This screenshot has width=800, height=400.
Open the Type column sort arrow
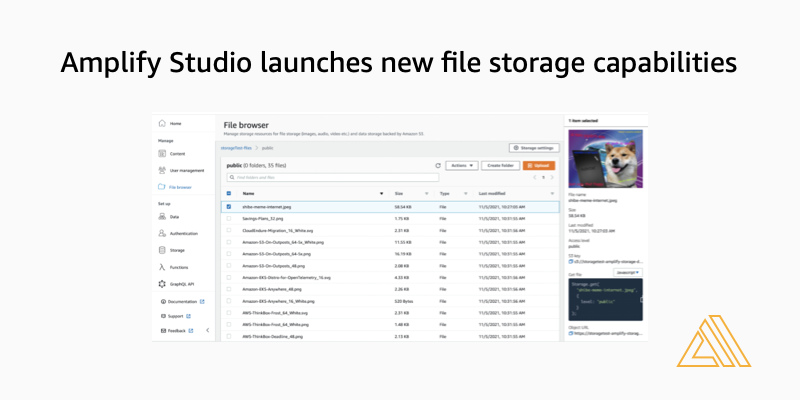coord(465,194)
